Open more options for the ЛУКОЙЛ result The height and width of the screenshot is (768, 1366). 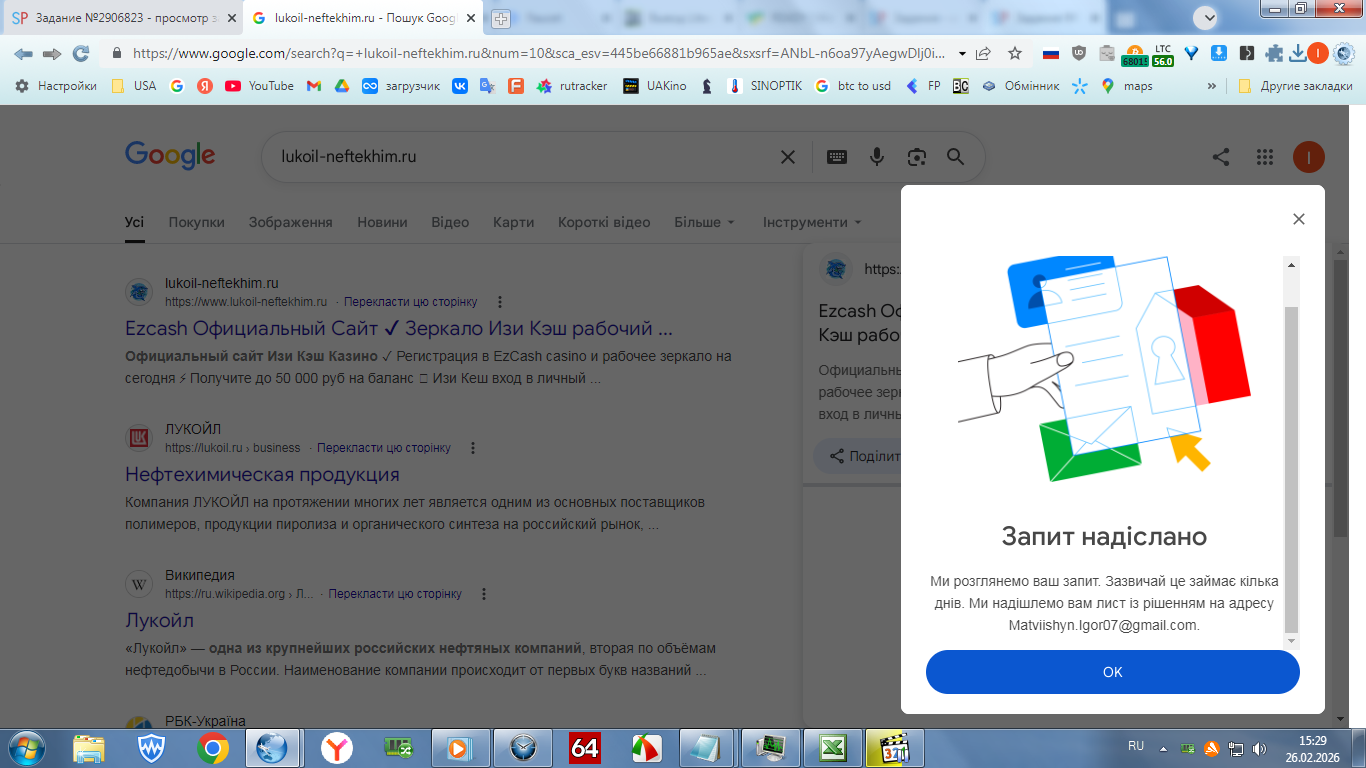pyautogui.click(x=474, y=448)
